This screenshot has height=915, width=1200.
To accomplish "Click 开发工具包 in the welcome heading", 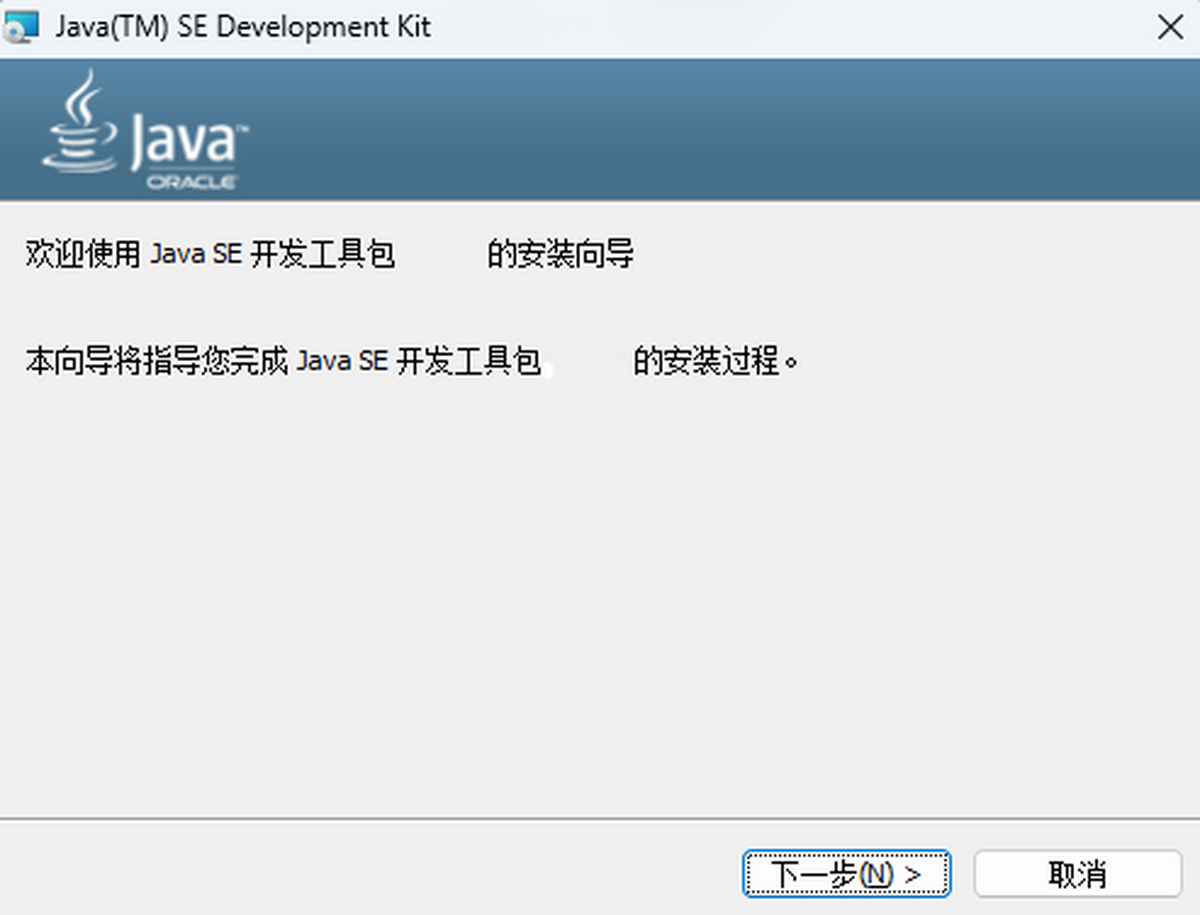I will (322, 255).
